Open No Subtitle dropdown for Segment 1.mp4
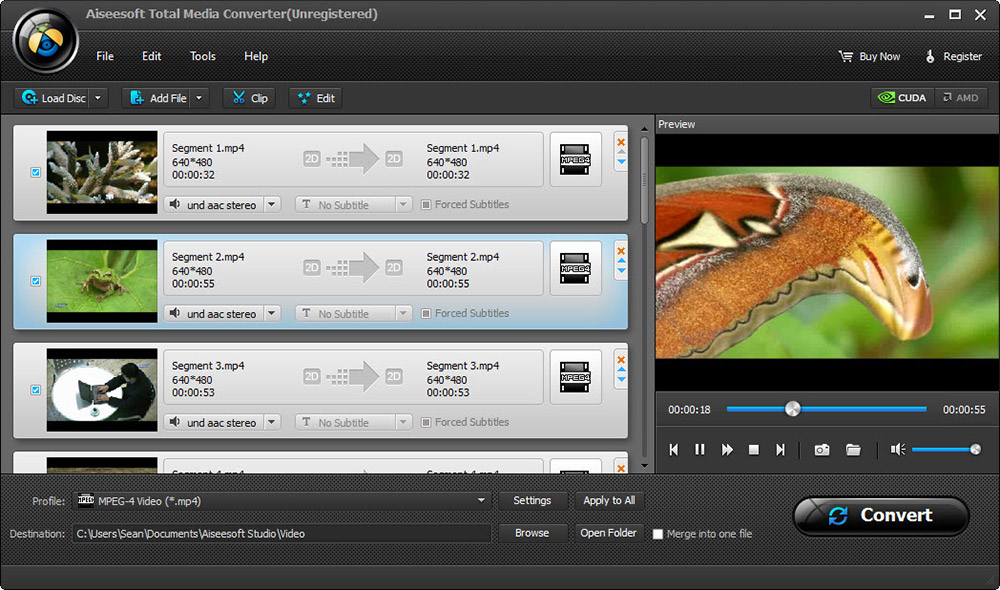This screenshot has height=590, width=1000. 402,205
